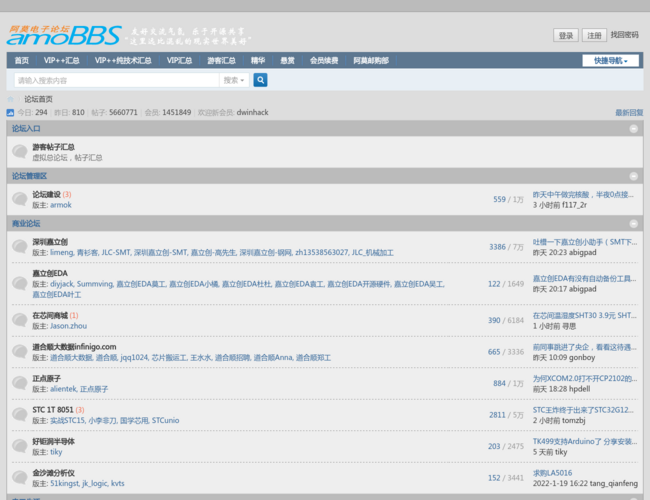
Task: Click the forum icon beside 正点原子
Action: (x=20, y=384)
